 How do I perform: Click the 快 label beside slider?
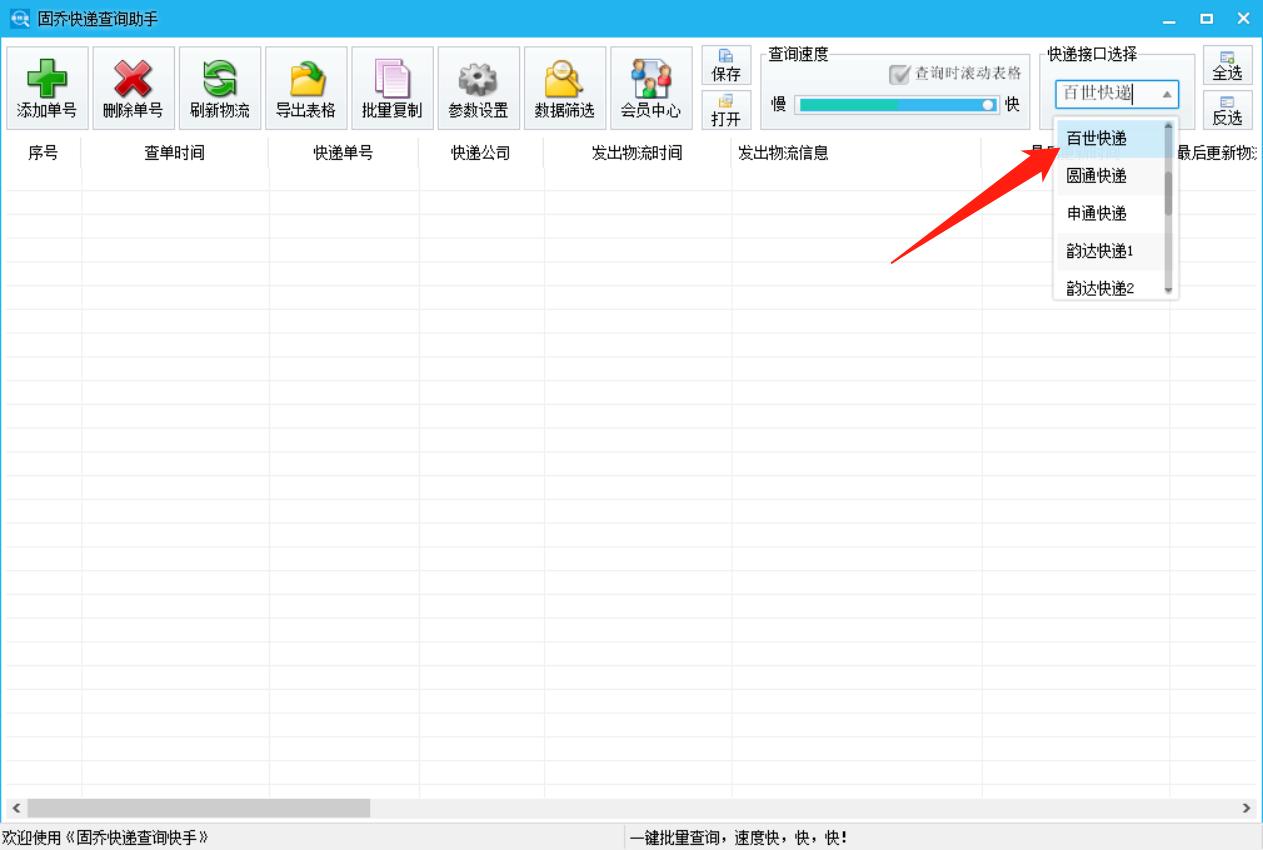click(1012, 104)
